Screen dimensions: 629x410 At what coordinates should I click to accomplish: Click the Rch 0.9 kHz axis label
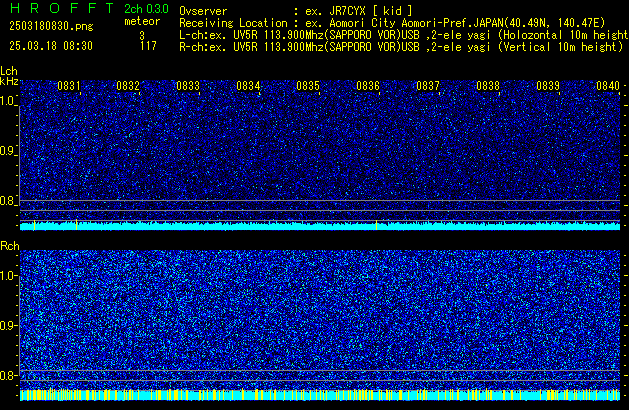pos(7,325)
